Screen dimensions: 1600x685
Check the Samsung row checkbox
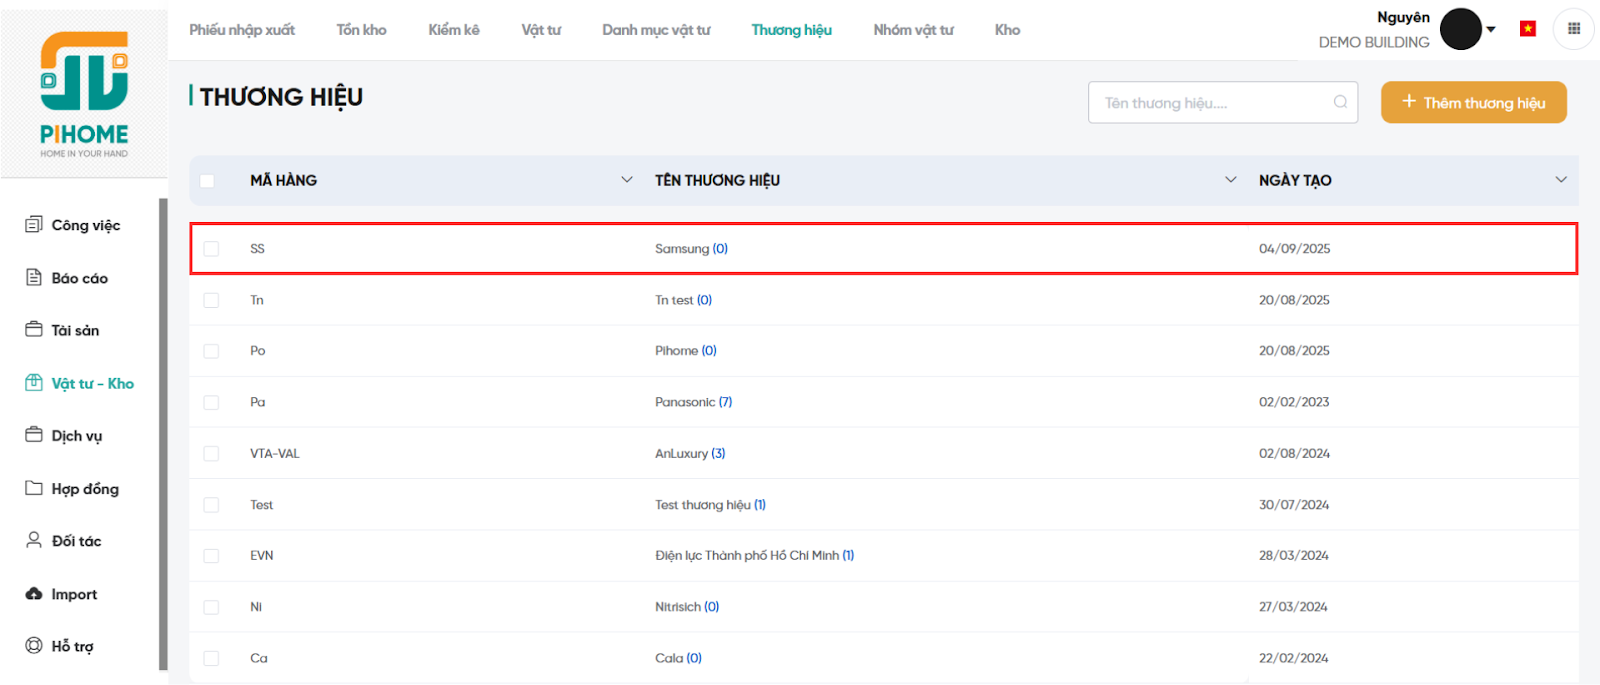tap(211, 249)
